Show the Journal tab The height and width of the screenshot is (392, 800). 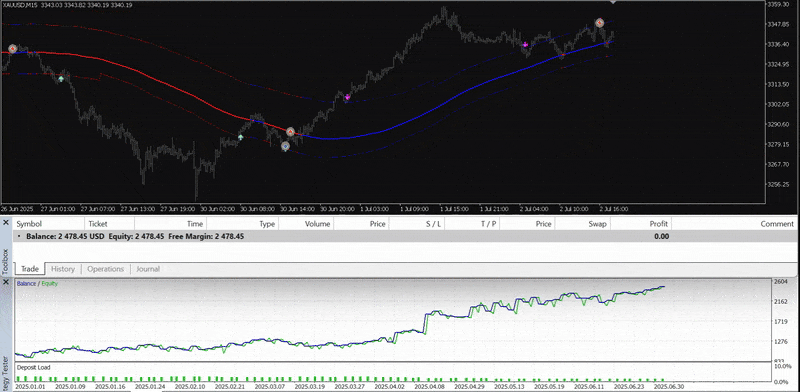pos(148,269)
